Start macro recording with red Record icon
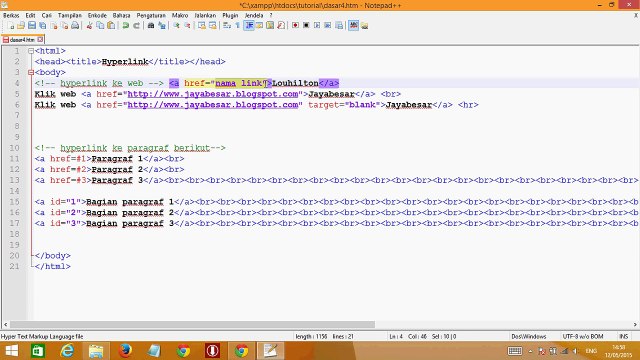 295,25
